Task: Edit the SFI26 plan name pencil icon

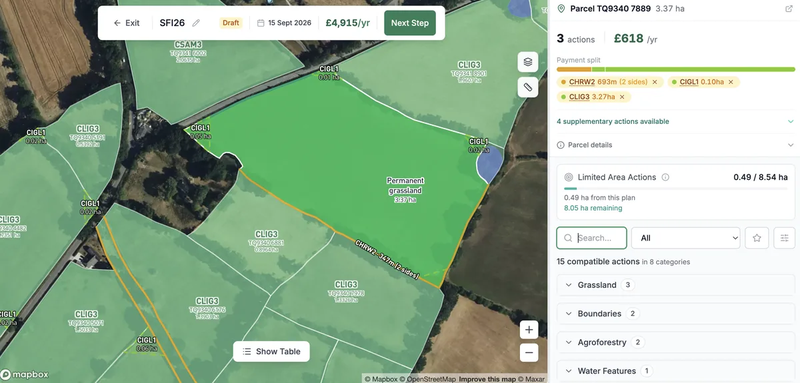Action: 196,23
